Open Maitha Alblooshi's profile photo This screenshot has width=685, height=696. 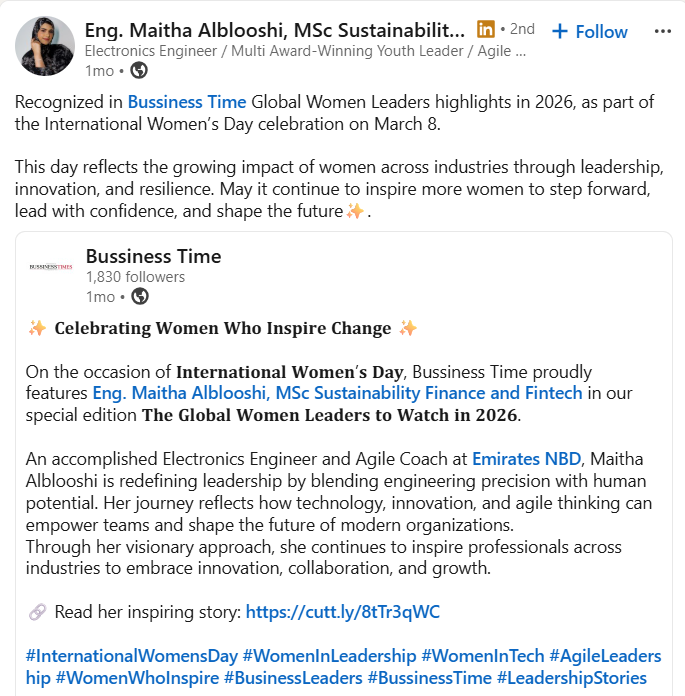coord(45,46)
